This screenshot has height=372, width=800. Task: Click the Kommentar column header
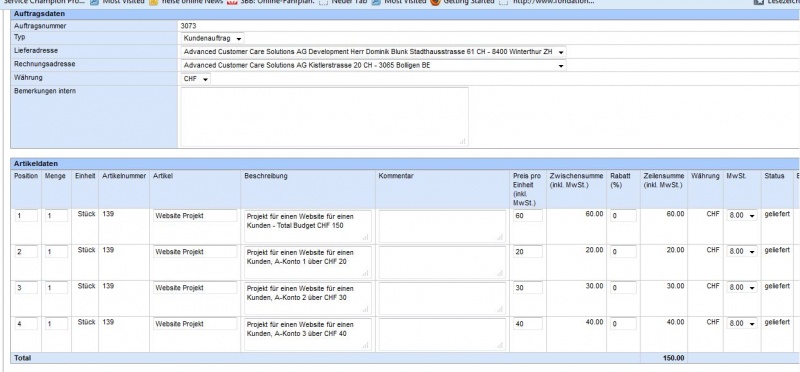396,176
